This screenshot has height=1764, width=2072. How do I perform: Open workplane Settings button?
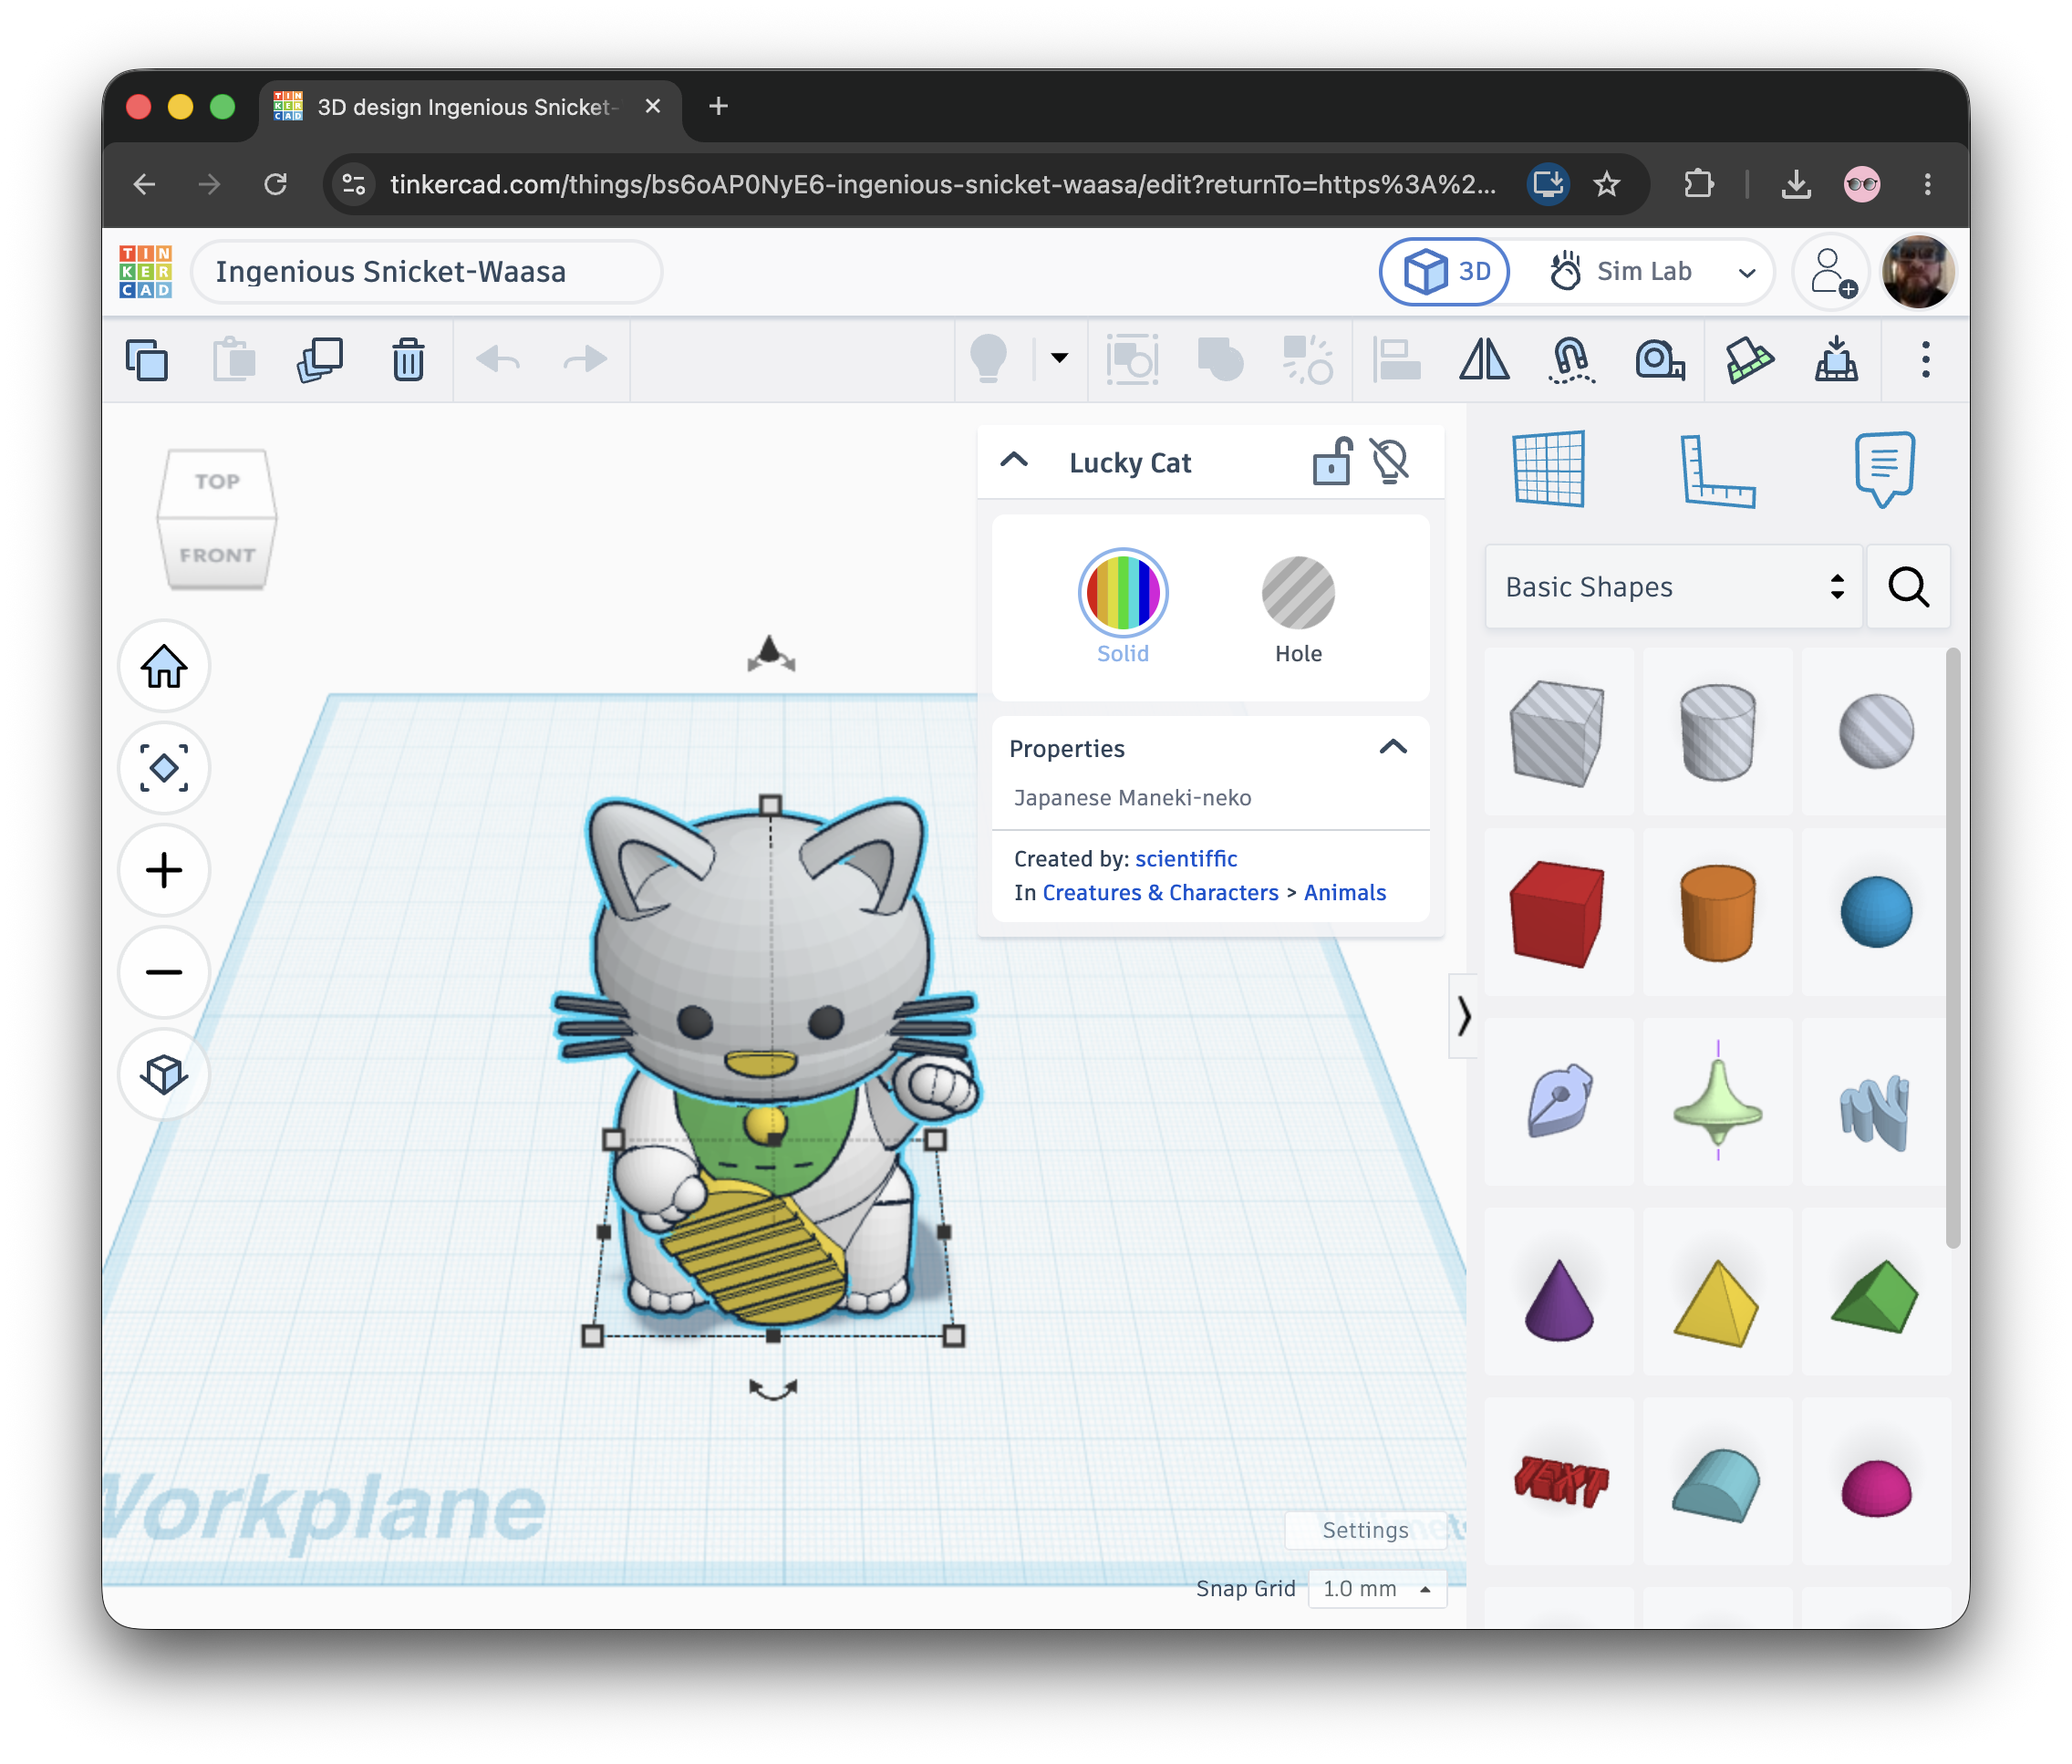(x=1364, y=1530)
